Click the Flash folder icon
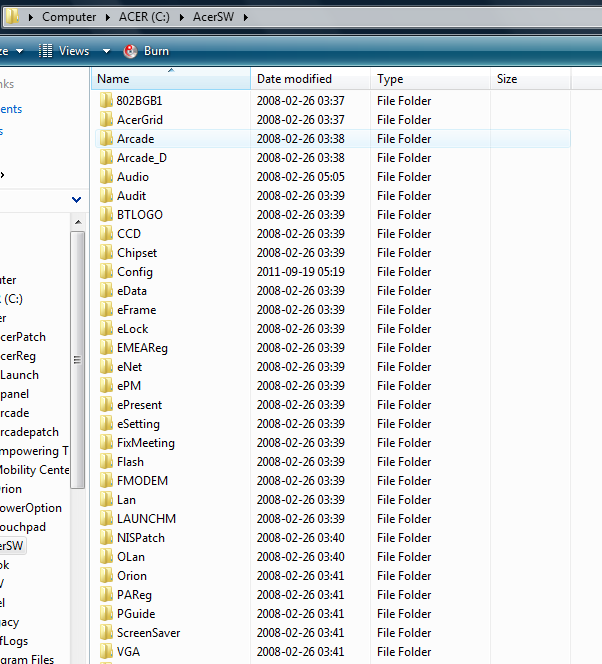This screenshot has width=602, height=664. click(x=106, y=462)
